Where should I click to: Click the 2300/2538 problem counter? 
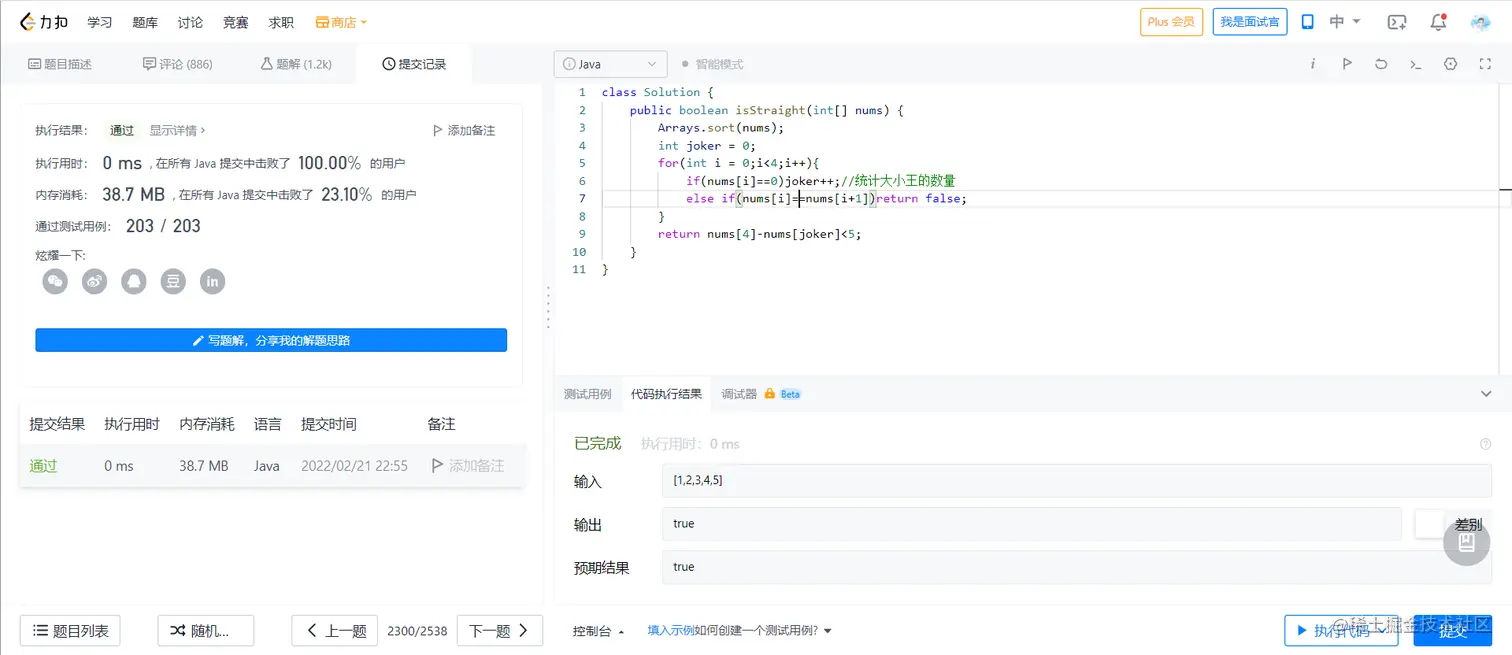click(417, 631)
